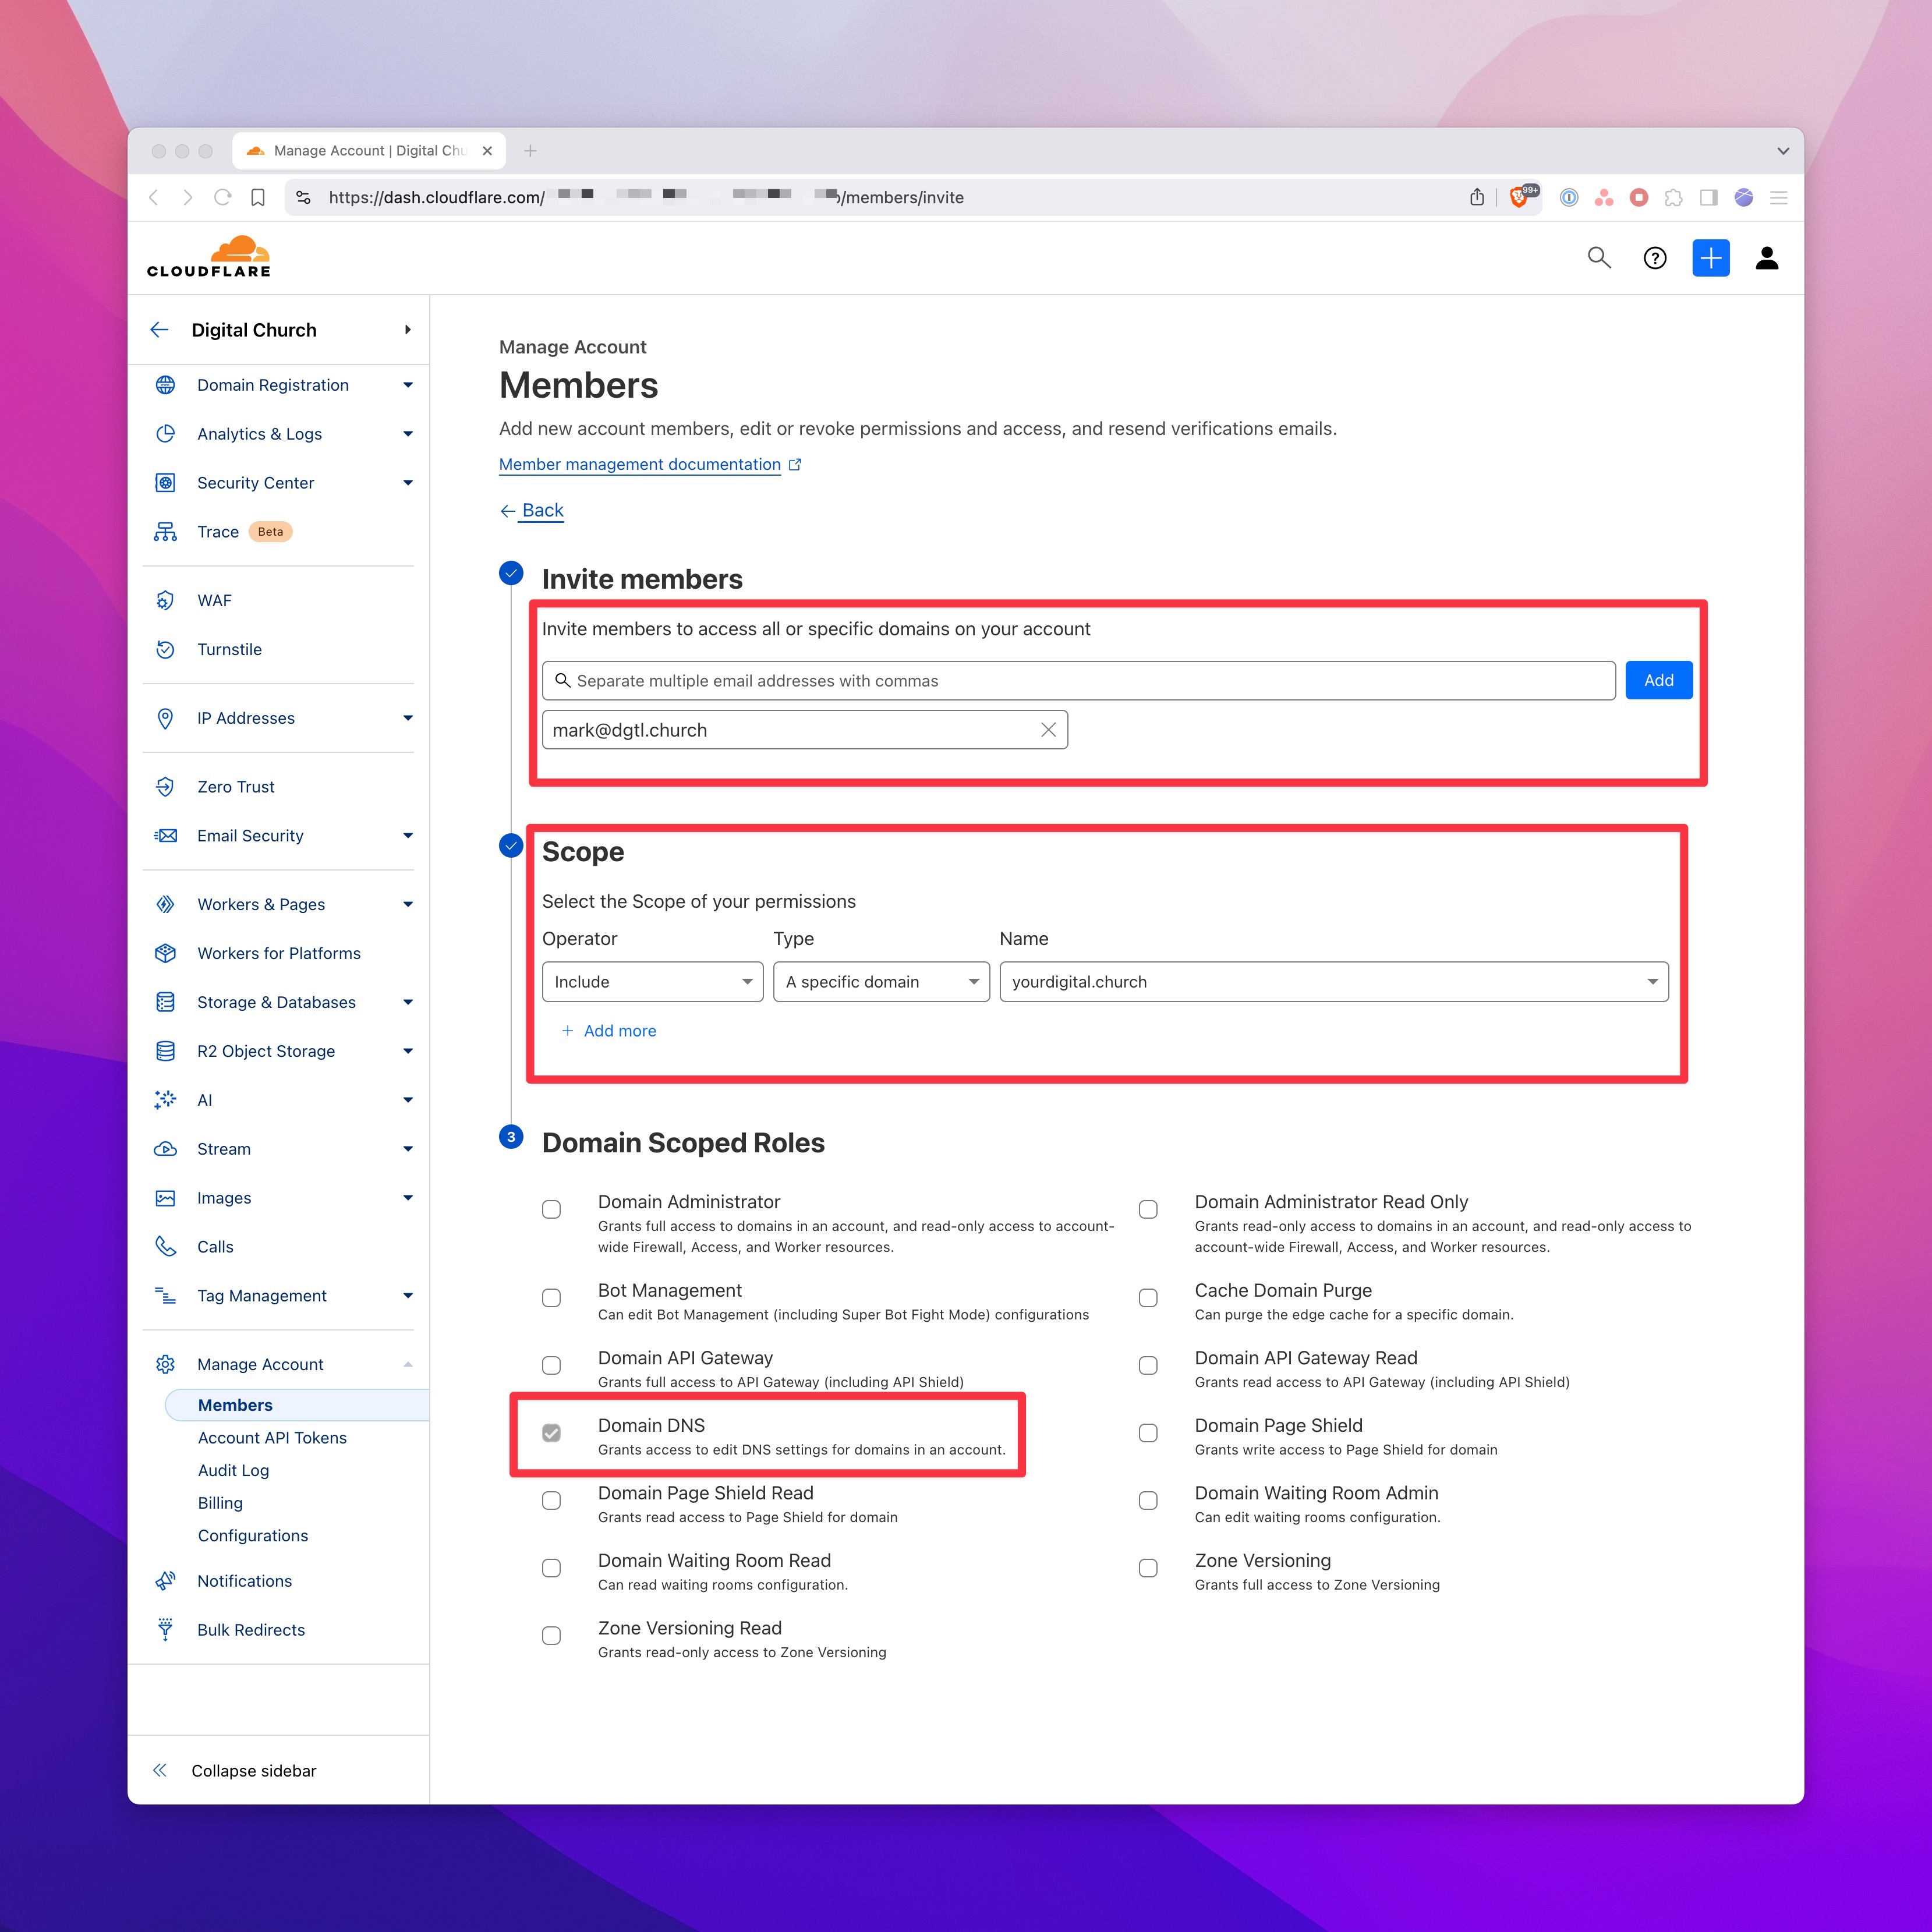Open Member management documentation link
1932x1932 pixels.
(640, 464)
